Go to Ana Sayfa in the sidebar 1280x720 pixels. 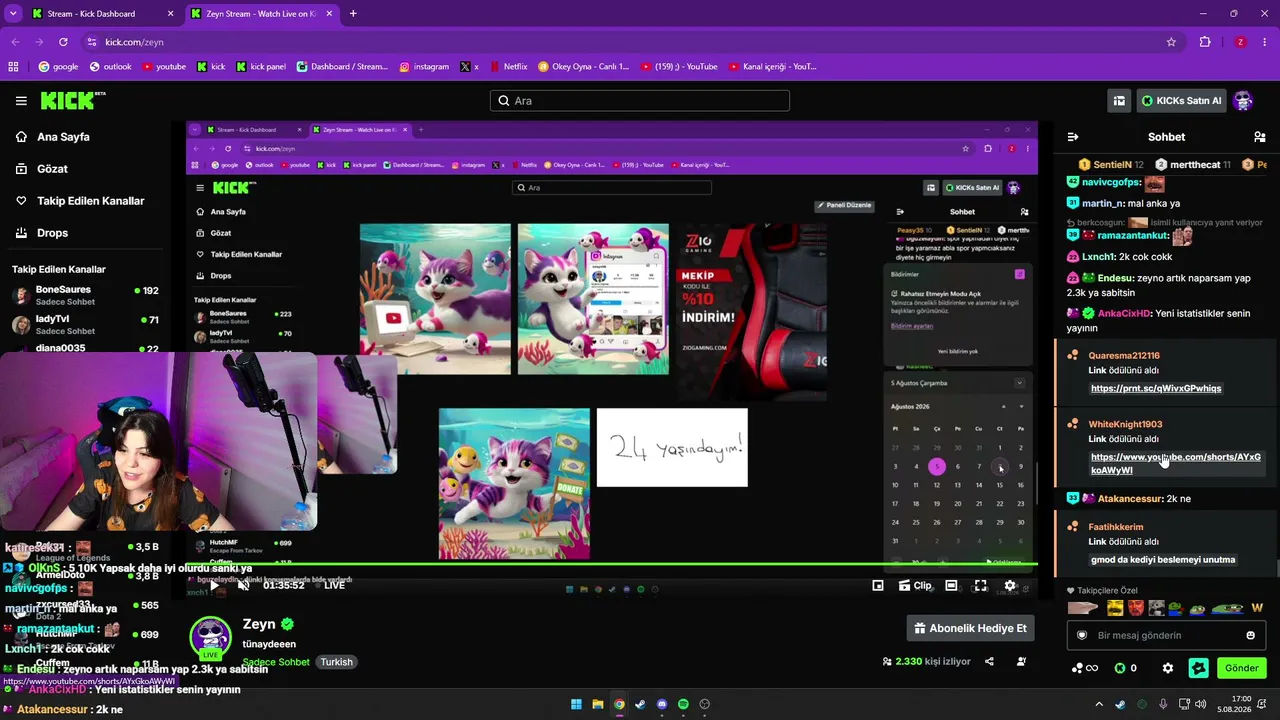click(63, 137)
